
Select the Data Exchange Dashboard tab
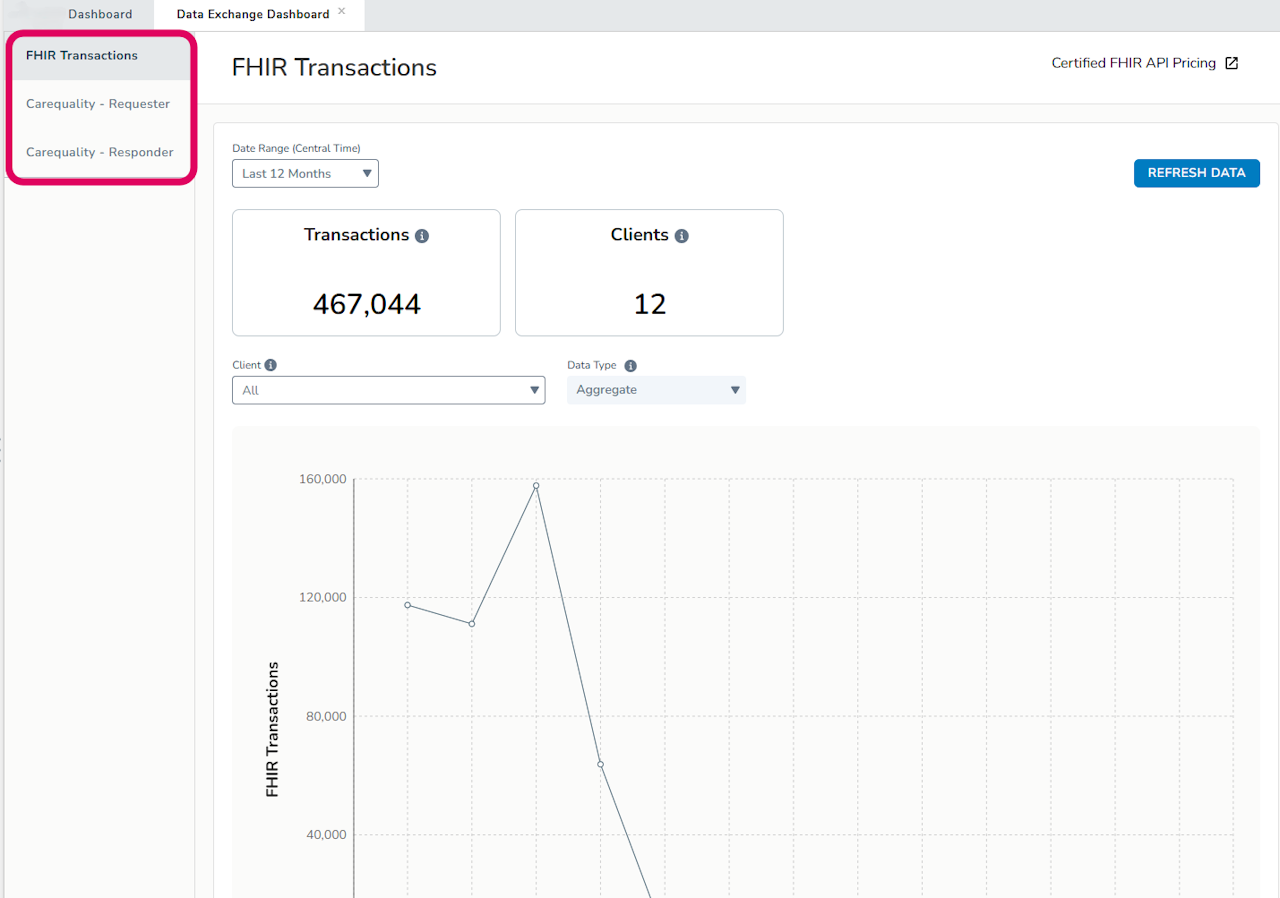(x=253, y=14)
